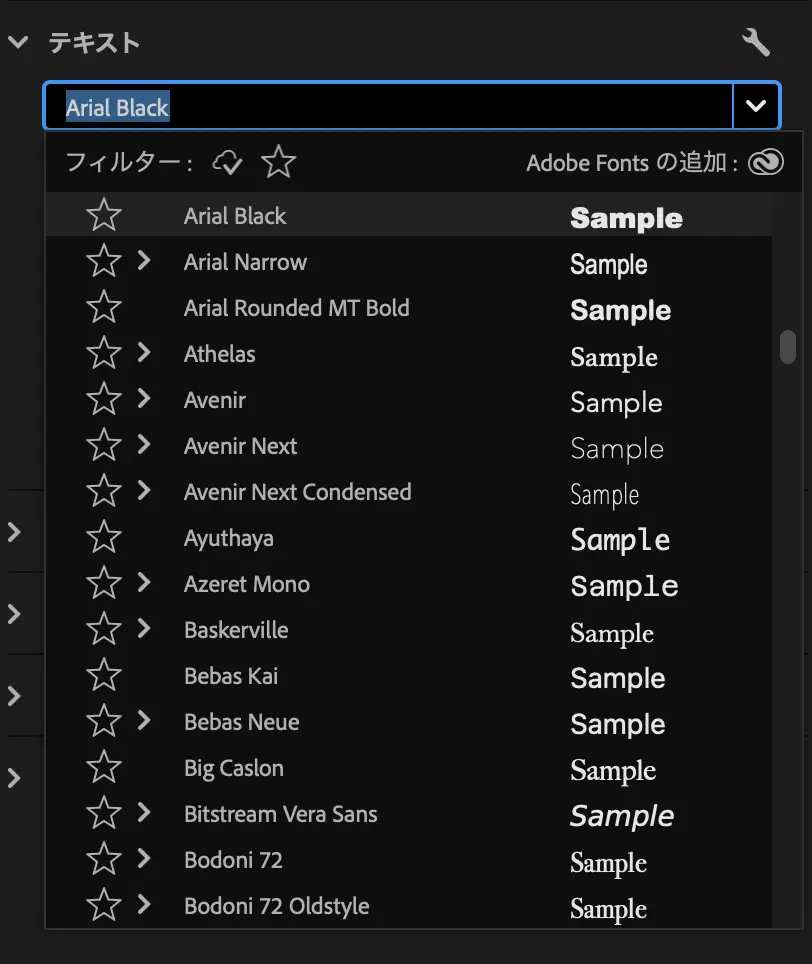The width and height of the screenshot is (812, 964).
Task: Open the Text panel settings wrench icon
Action: (x=756, y=42)
